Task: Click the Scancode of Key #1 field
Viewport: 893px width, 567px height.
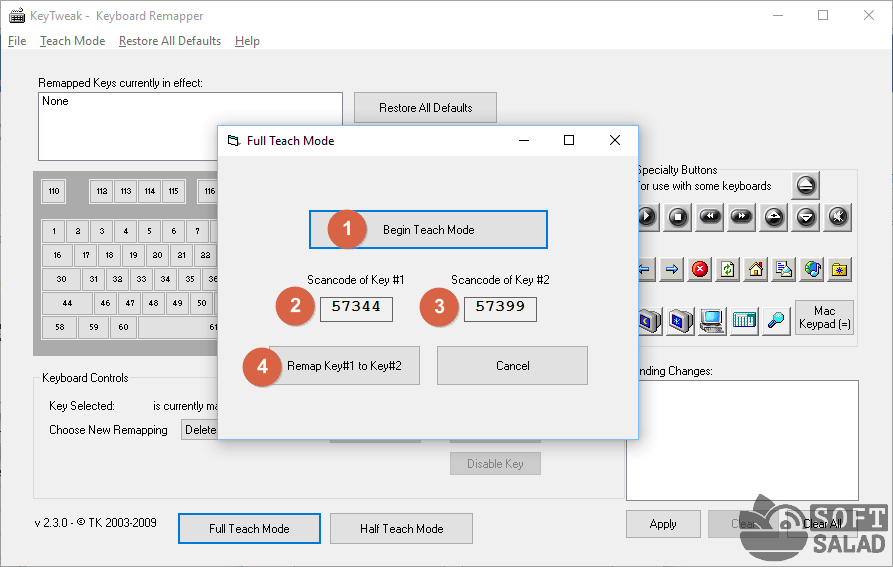Action: click(356, 307)
